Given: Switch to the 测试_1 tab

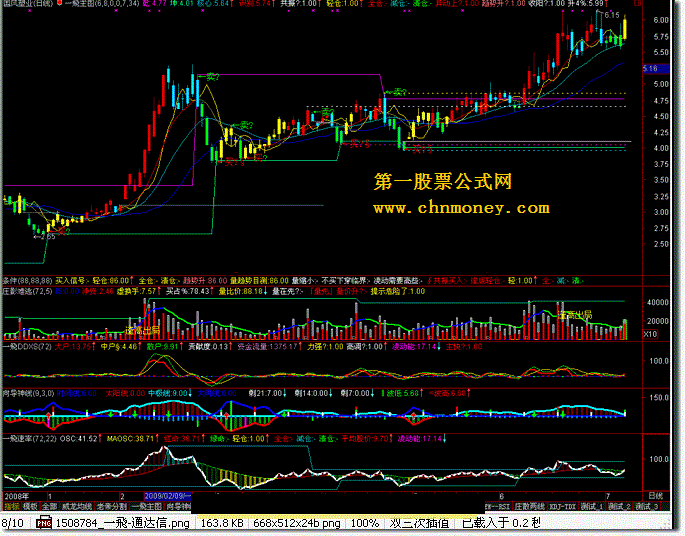Looking at the screenshot, I should pos(592,507).
